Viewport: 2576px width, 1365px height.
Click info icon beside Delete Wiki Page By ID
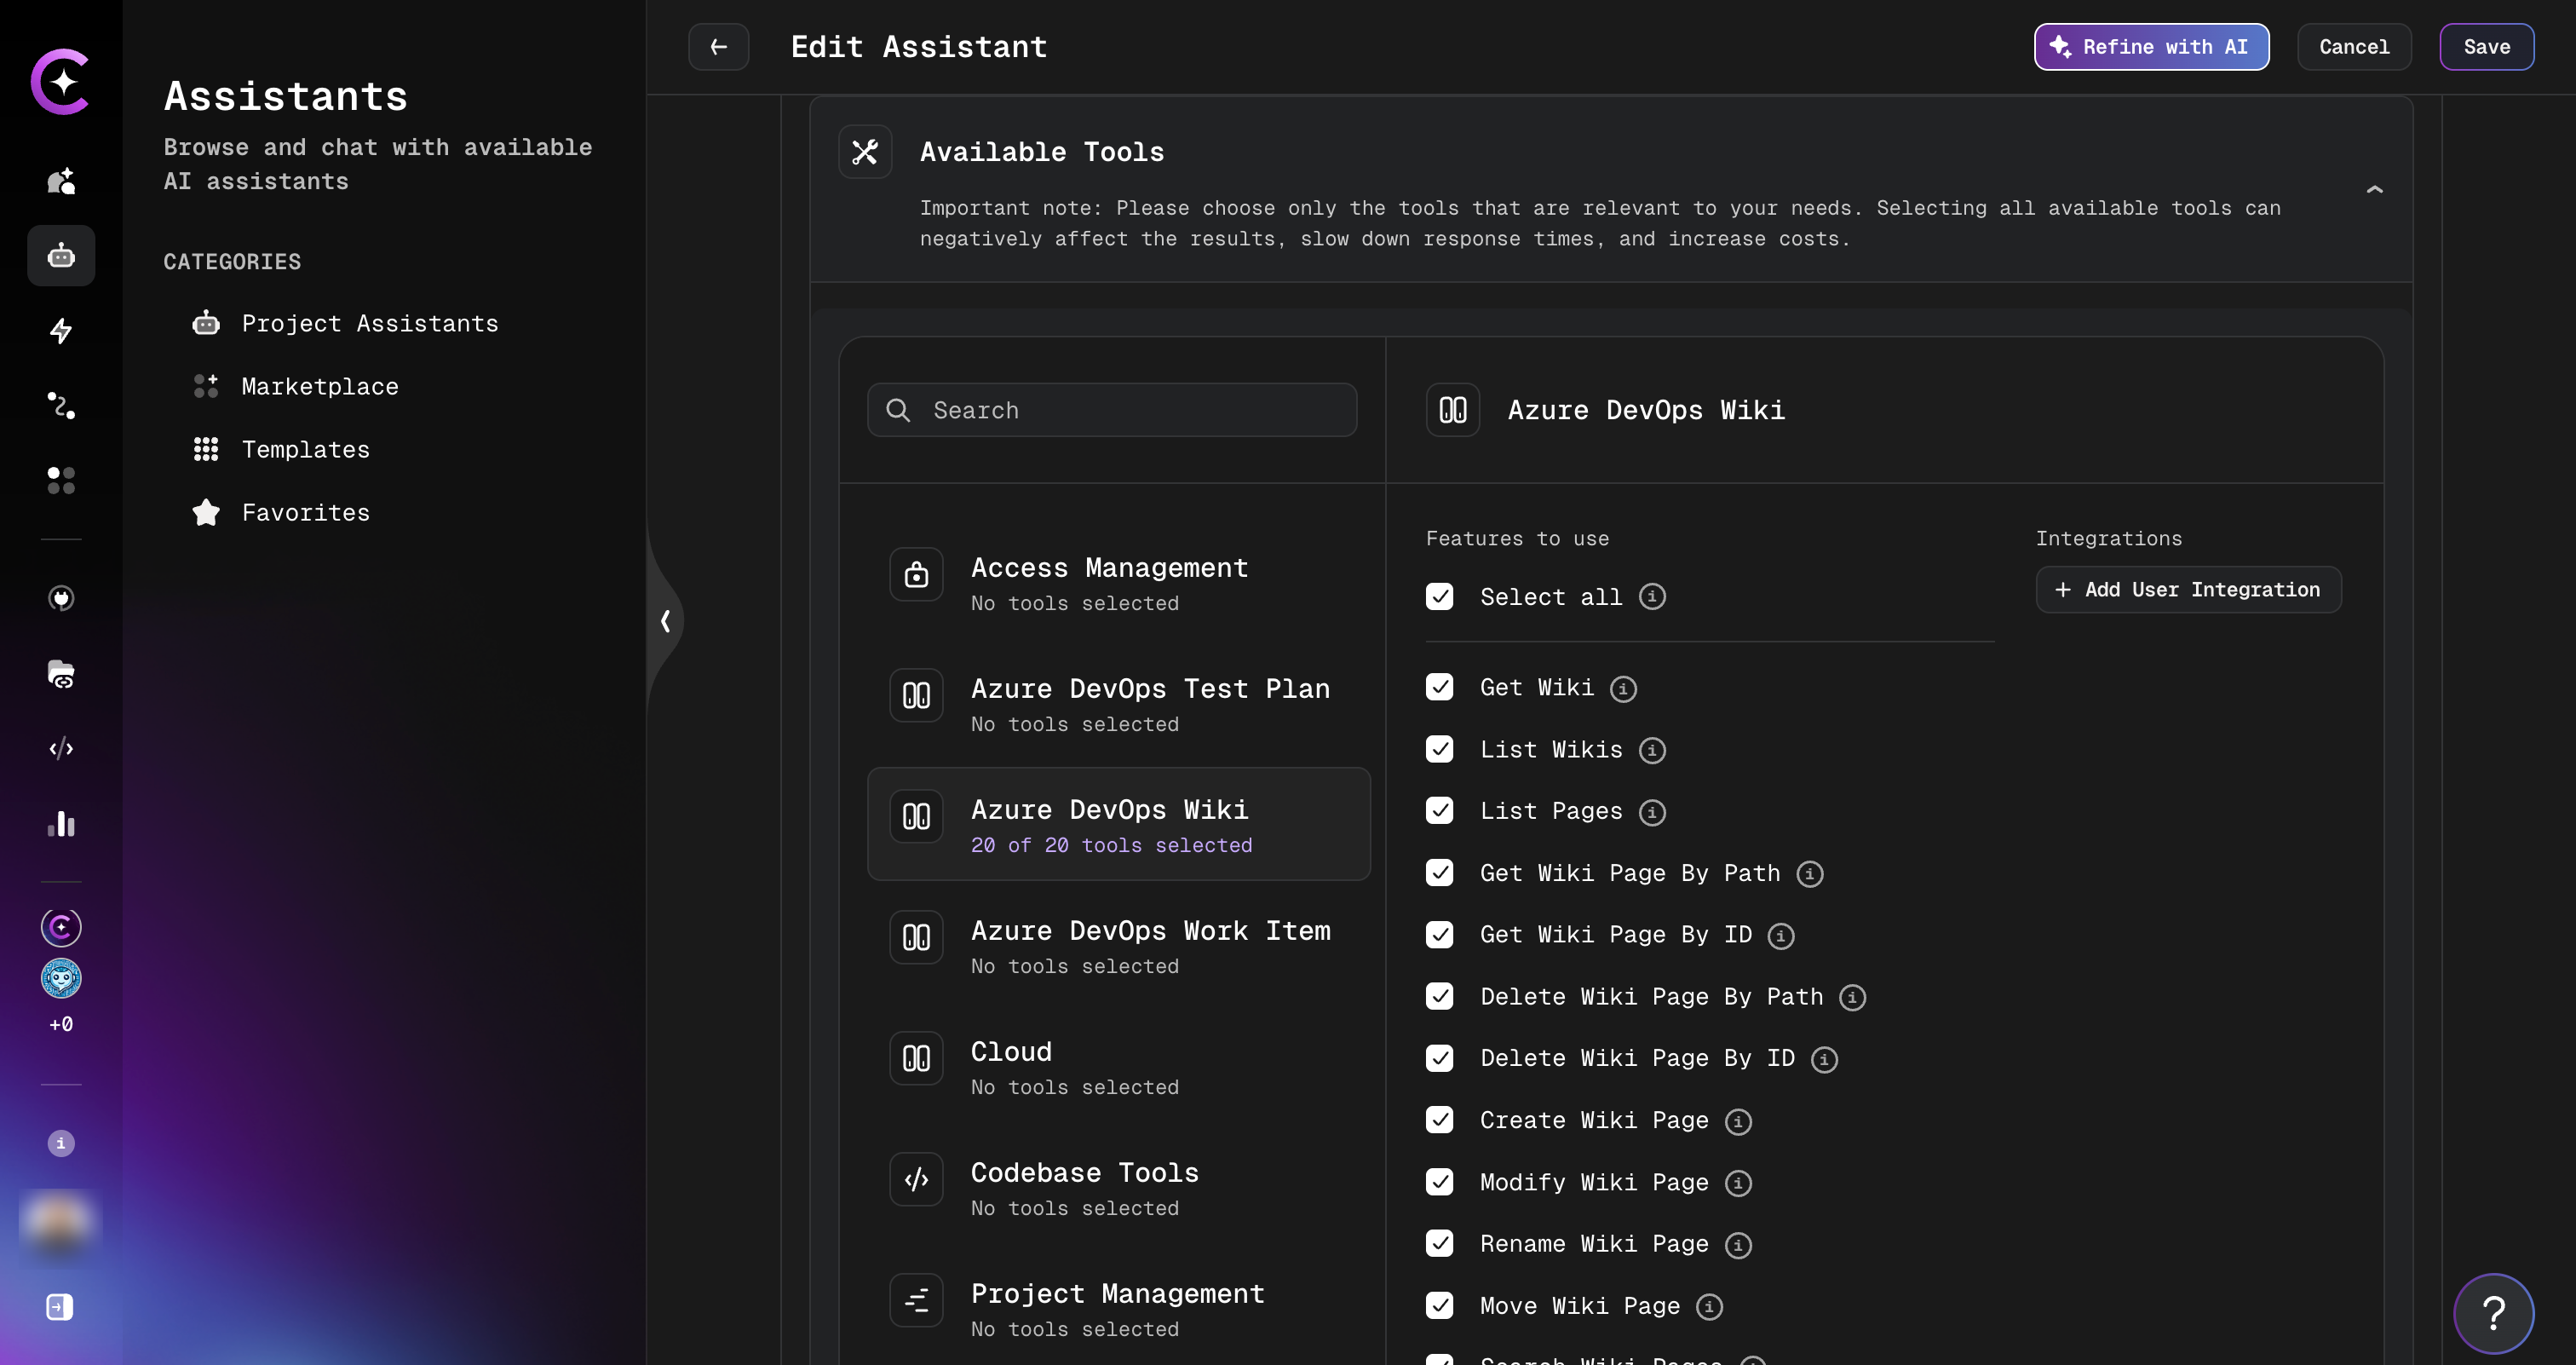pyautogui.click(x=1825, y=1059)
